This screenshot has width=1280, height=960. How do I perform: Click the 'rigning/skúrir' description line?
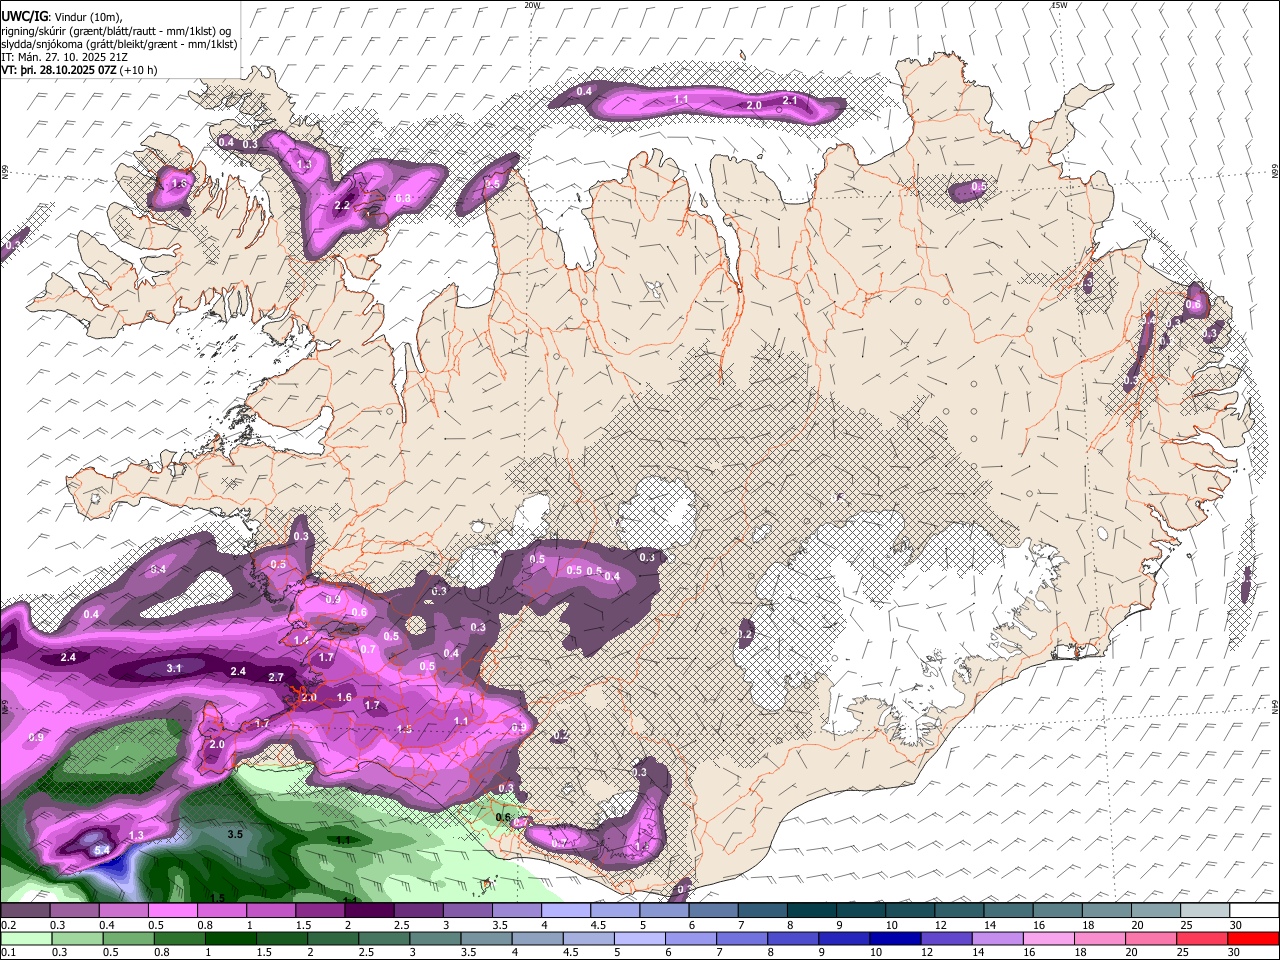click(x=116, y=30)
